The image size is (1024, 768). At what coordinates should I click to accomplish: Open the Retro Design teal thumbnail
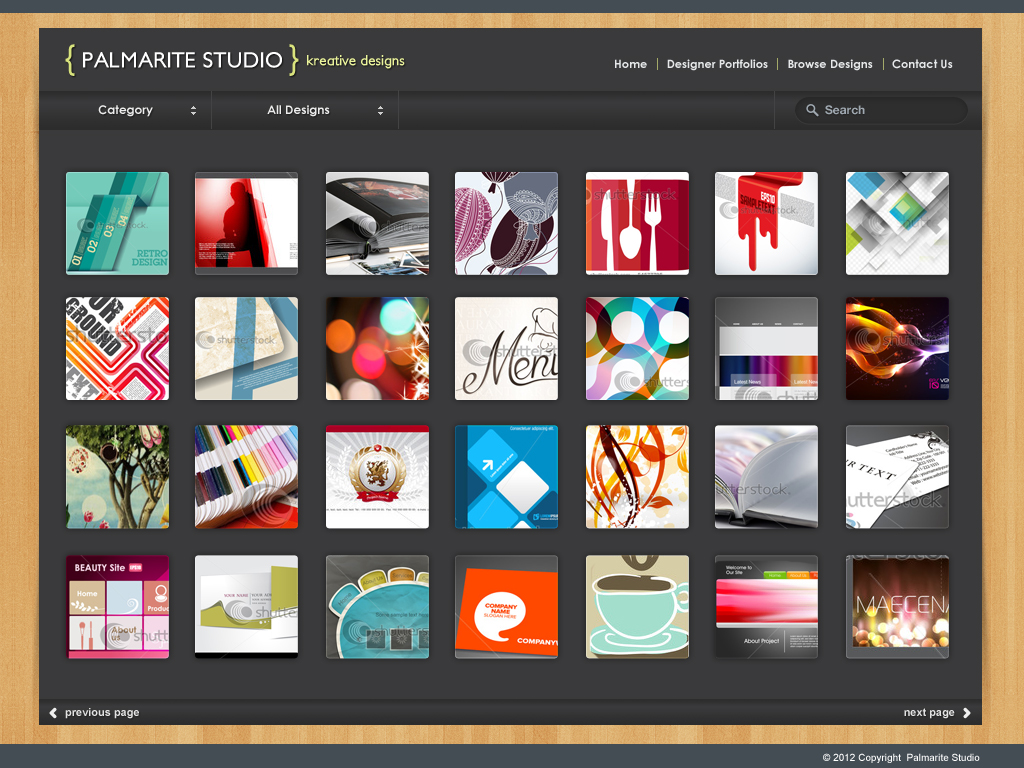[118, 223]
